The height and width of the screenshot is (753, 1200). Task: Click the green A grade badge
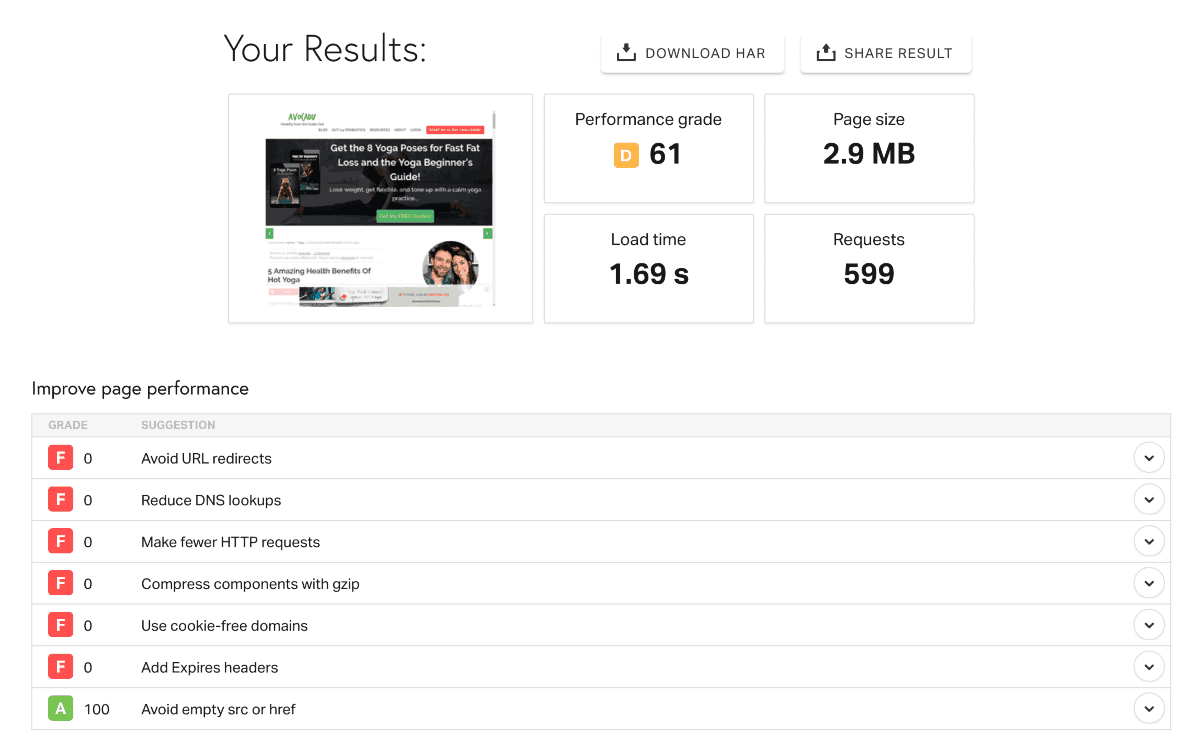61,709
